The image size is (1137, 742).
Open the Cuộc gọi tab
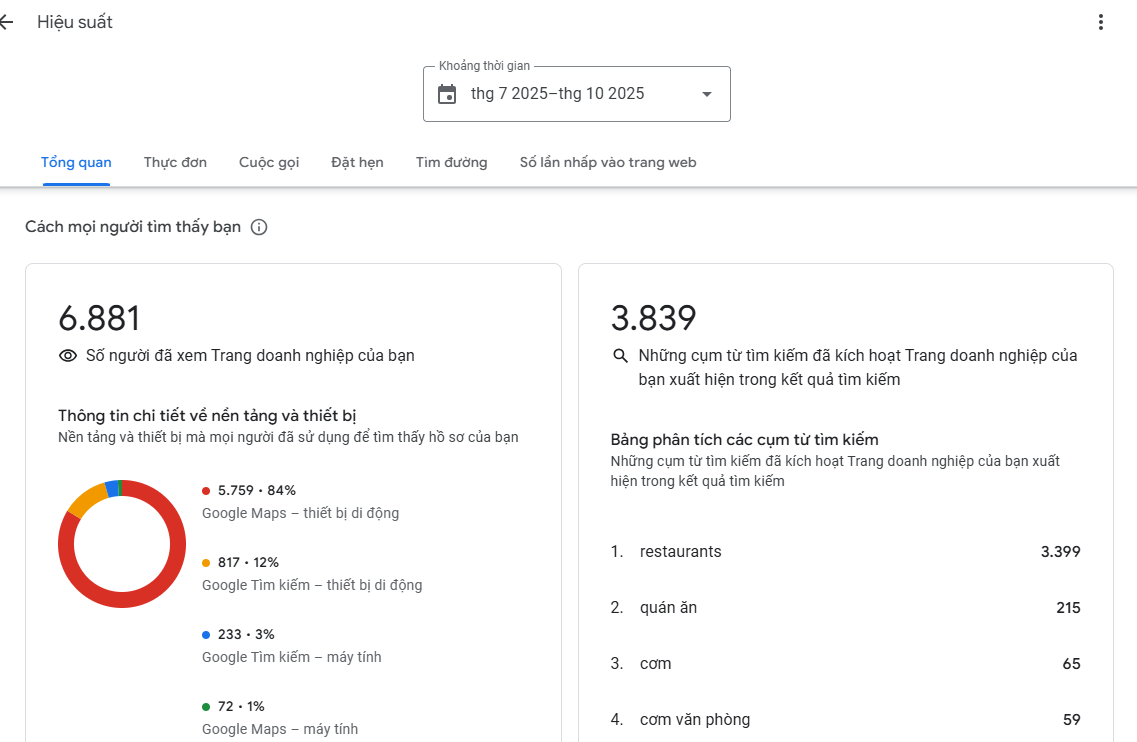[269, 162]
